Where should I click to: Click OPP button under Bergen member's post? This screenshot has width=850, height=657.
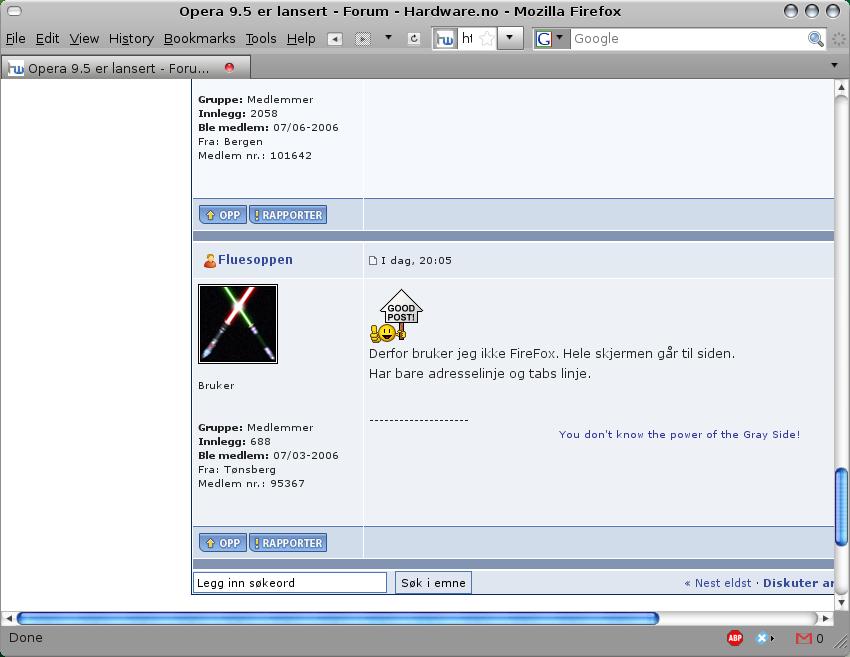(223, 215)
